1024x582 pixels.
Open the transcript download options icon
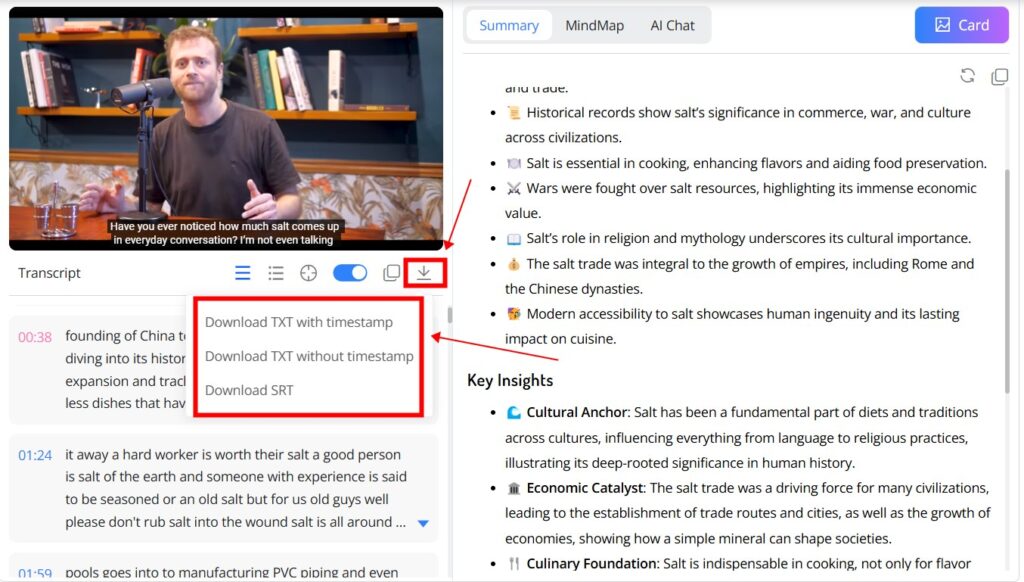point(423,272)
